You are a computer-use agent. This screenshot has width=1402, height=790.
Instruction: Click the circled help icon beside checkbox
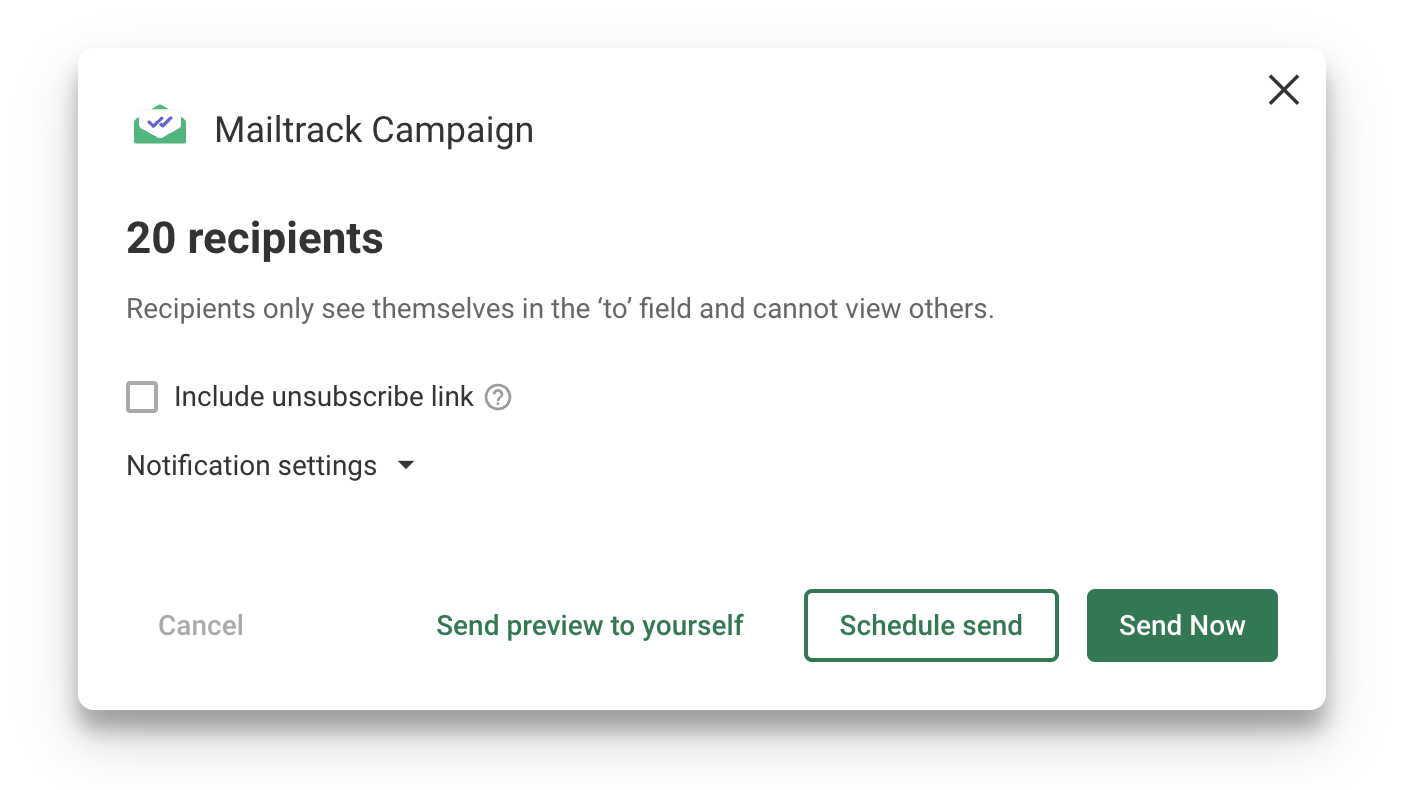point(498,397)
